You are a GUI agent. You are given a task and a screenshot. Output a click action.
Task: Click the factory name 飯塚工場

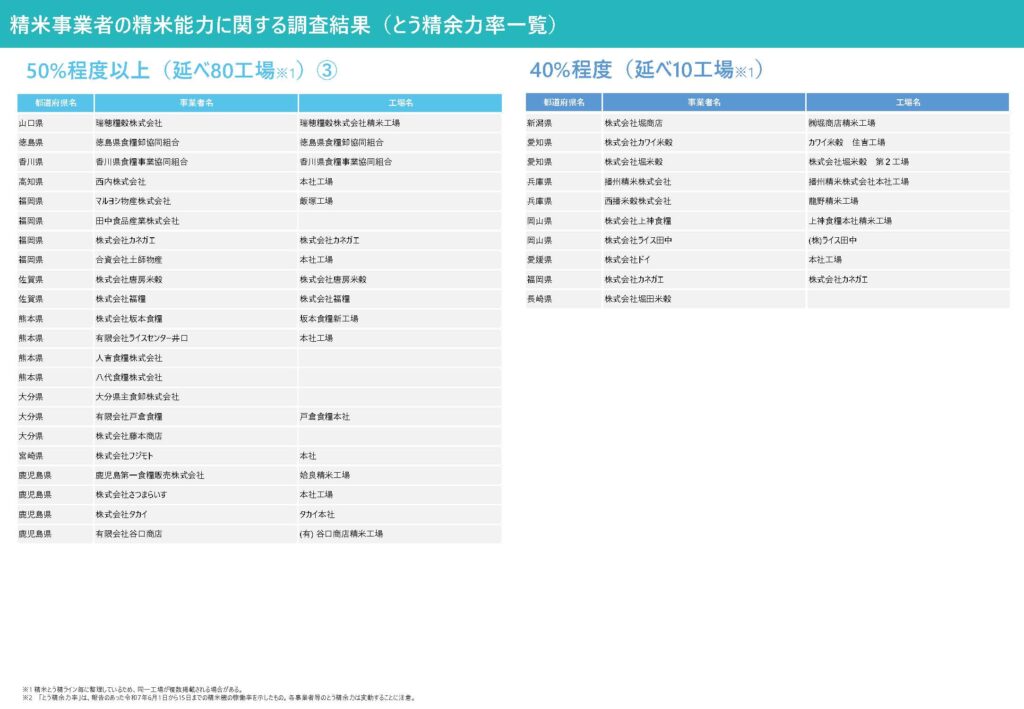coord(316,201)
